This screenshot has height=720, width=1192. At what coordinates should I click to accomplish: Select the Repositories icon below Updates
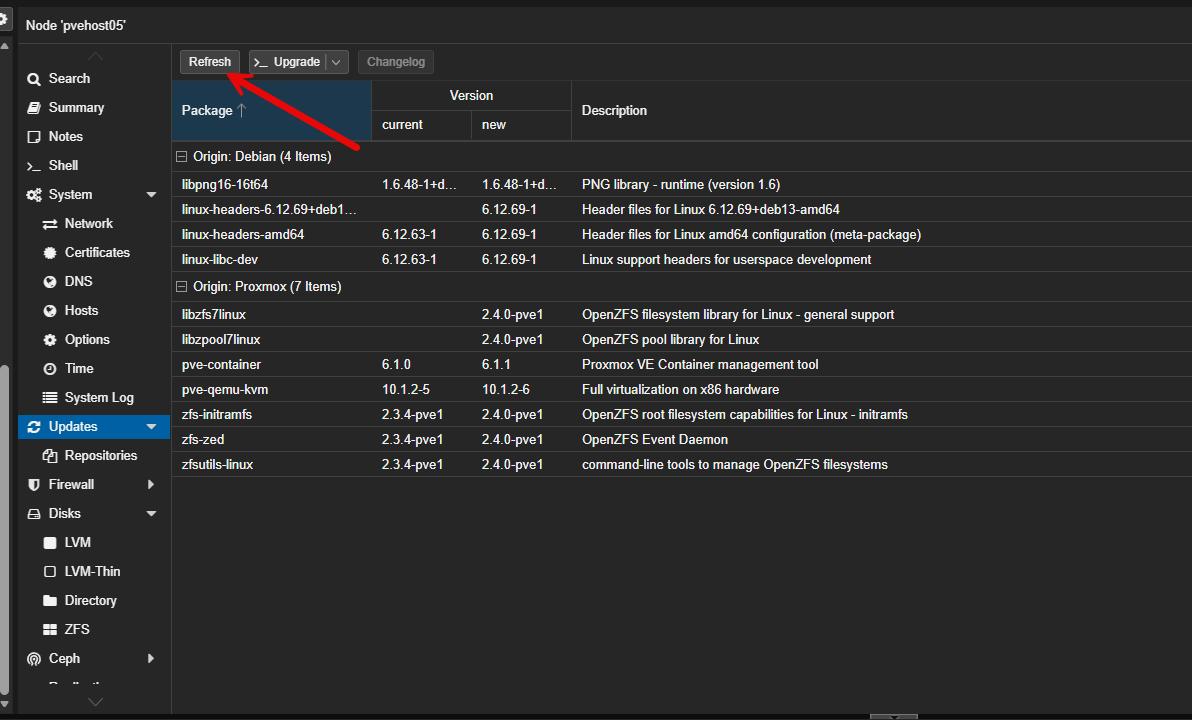click(x=52, y=455)
